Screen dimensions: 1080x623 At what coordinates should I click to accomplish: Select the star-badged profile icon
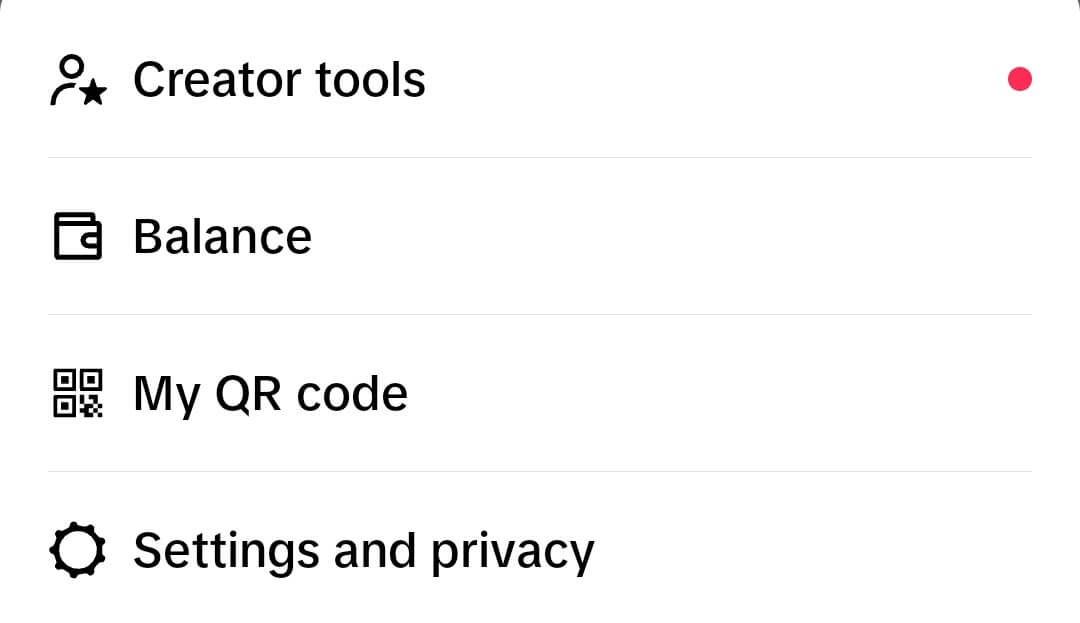coord(78,80)
